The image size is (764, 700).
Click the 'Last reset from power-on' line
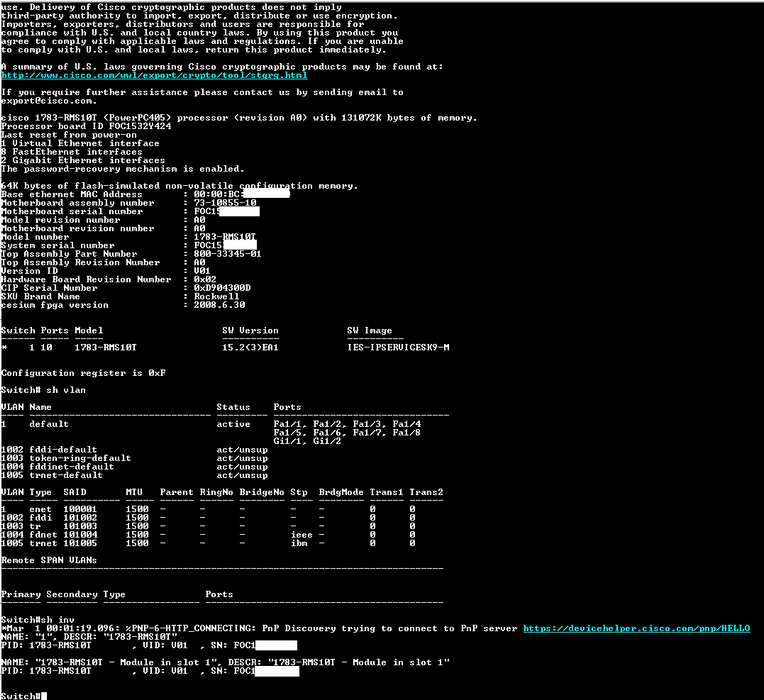click(69, 135)
